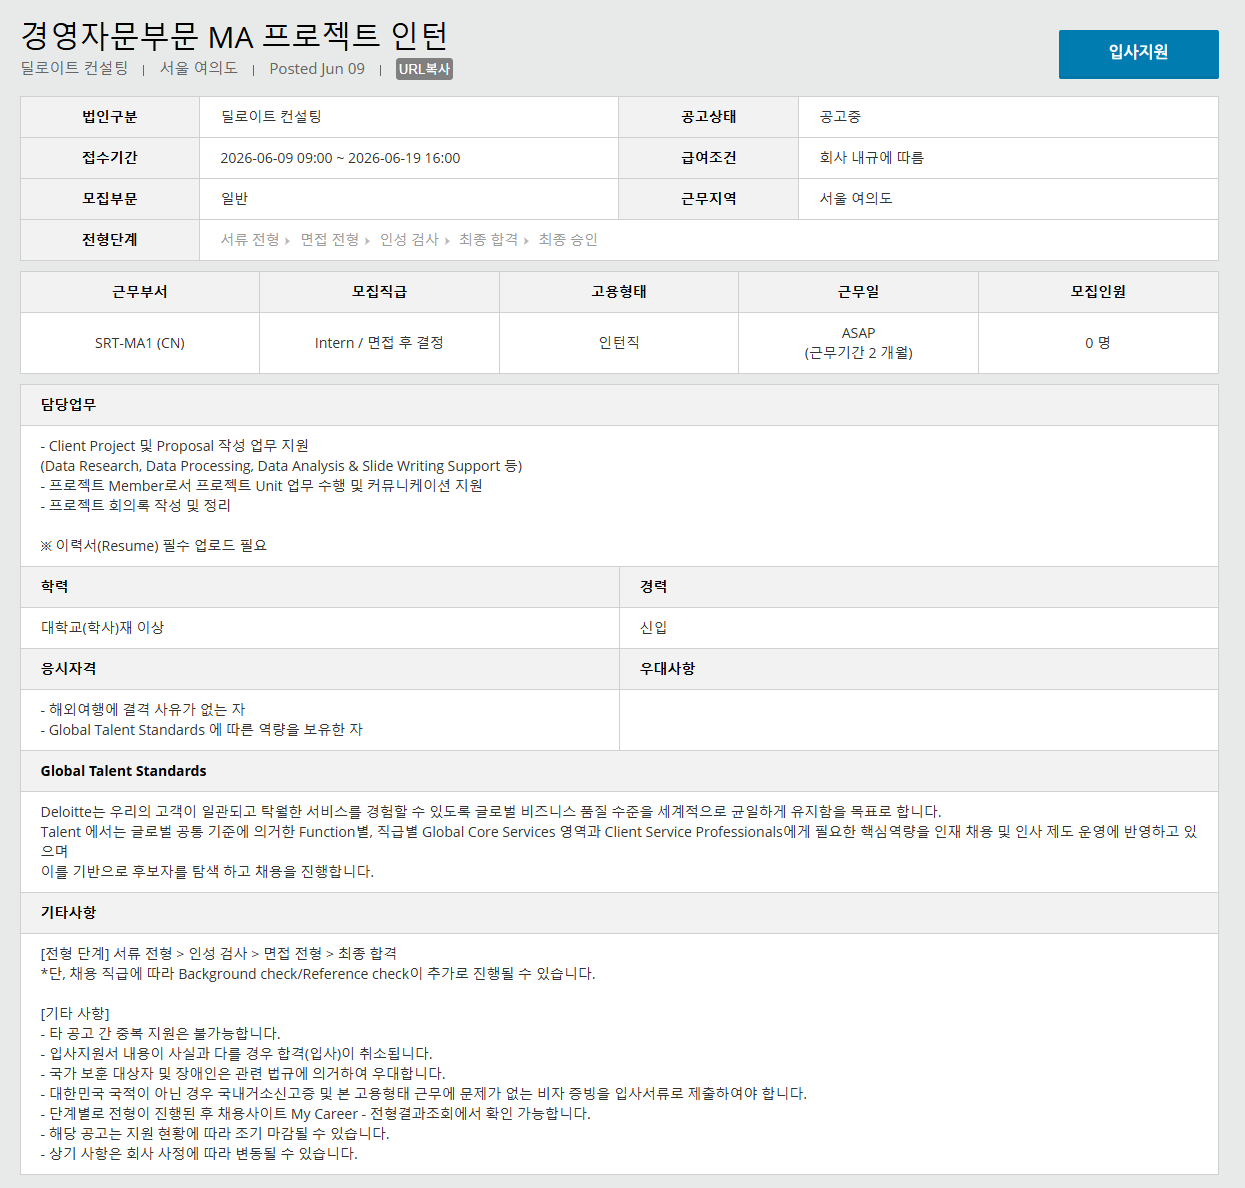
Task: Click the 조기 마감될 수 있습니다 notice line
Action: pos(215,1134)
